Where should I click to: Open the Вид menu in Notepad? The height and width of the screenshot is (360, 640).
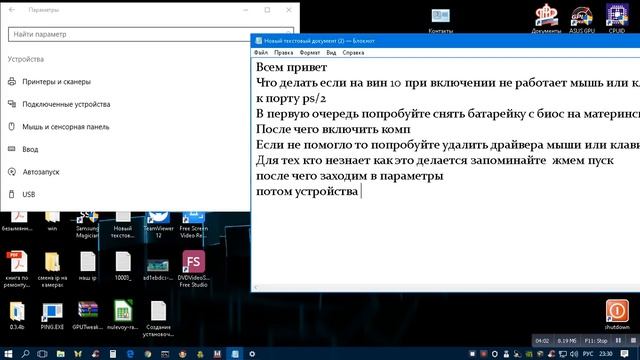(331, 53)
